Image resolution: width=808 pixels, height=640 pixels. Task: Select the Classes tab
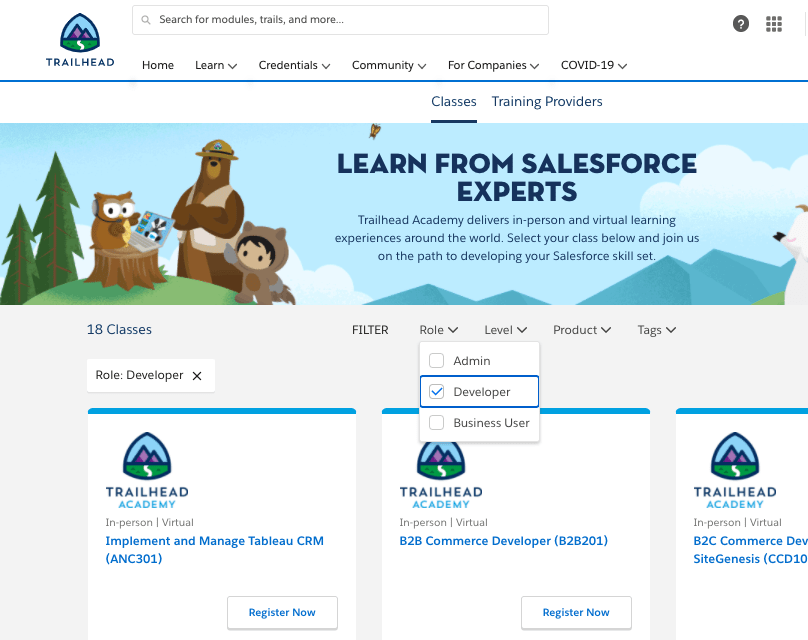tap(453, 102)
